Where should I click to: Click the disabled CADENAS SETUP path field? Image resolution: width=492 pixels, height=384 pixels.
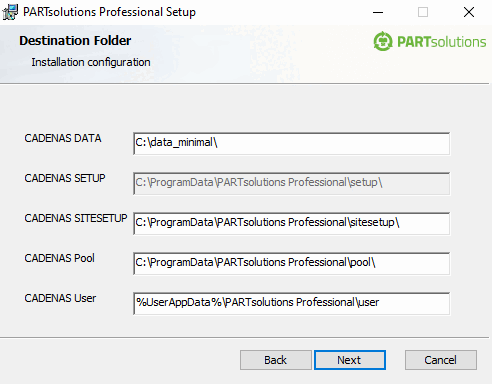point(292,184)
